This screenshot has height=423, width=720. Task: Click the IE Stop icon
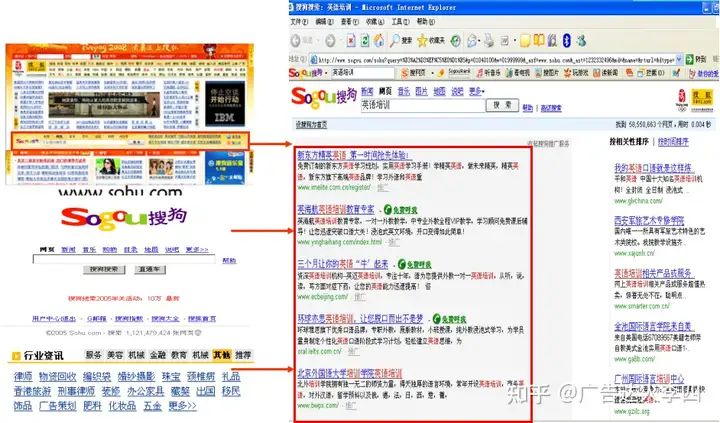coord(351,41)
